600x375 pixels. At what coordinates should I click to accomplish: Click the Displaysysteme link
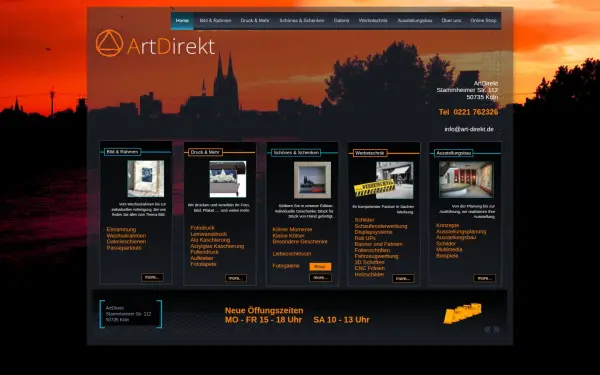(373, 232)
